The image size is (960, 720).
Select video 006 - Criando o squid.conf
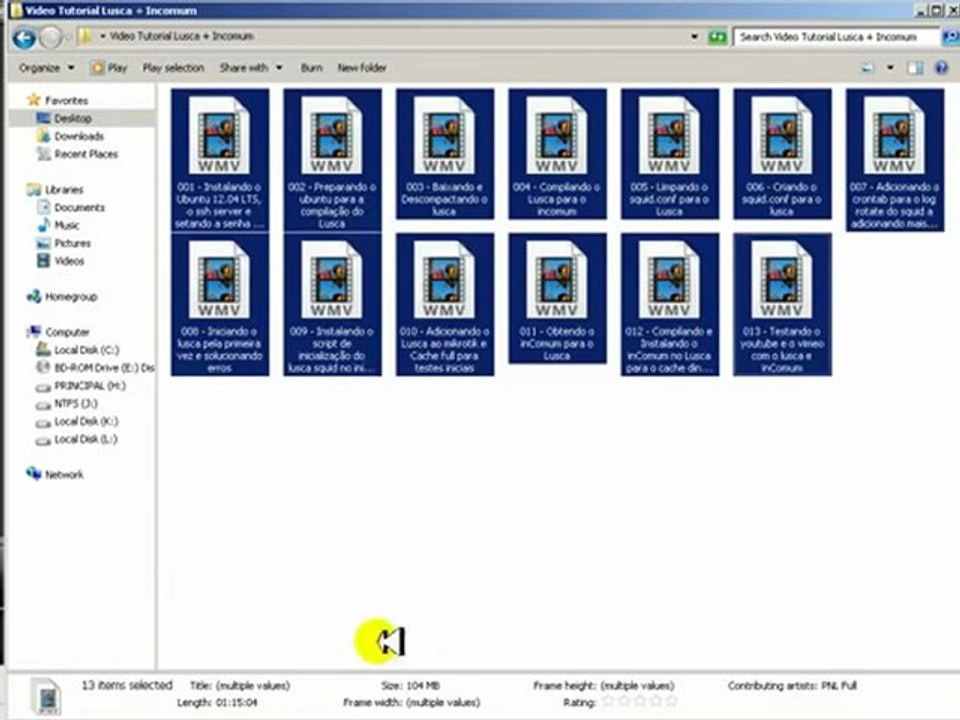782,154
